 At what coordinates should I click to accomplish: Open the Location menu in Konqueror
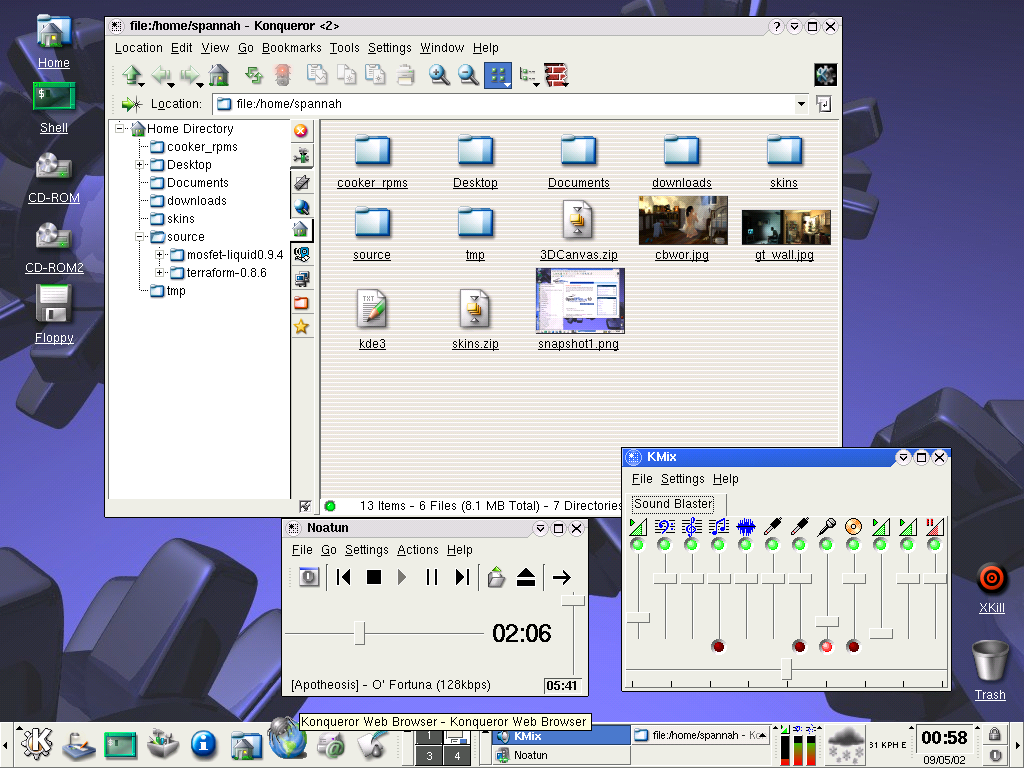click(138, 48)
